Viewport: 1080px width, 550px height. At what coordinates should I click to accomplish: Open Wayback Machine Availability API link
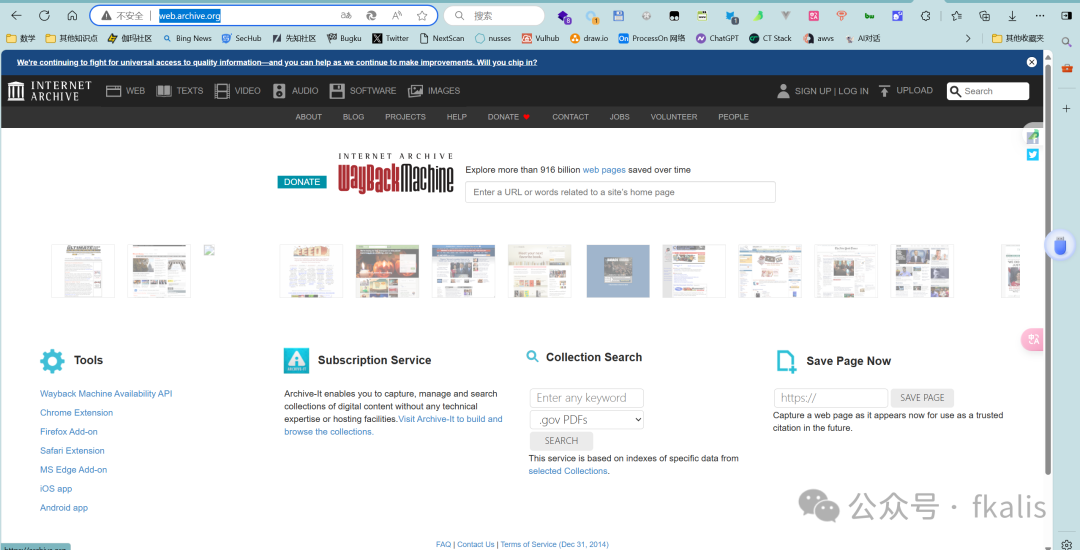[x=106, y=394]
